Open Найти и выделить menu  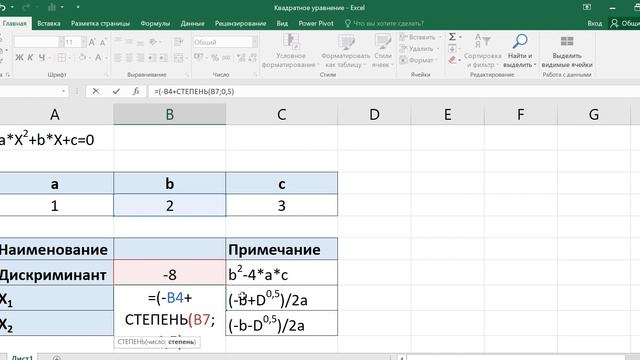[x=520, y=51]
